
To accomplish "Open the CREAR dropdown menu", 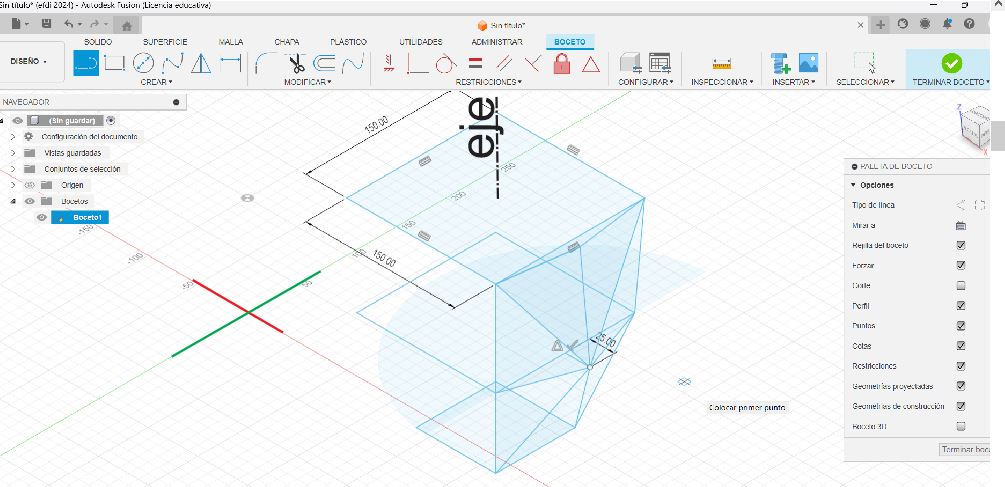I will pyautogui.click(x=156, y=82).
